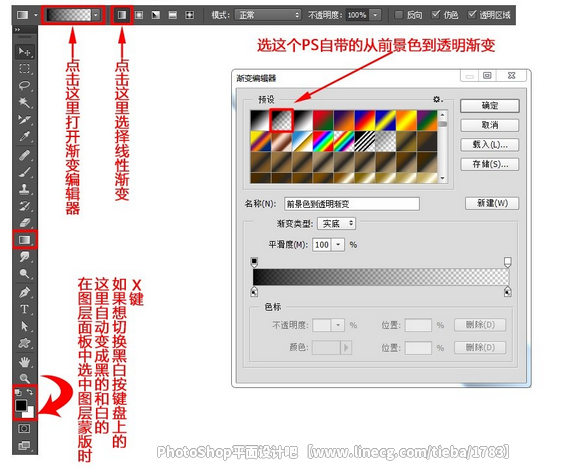Open the 模式 blend mode dropdown
Screen dimensions: 565x471
coord(268,15)
